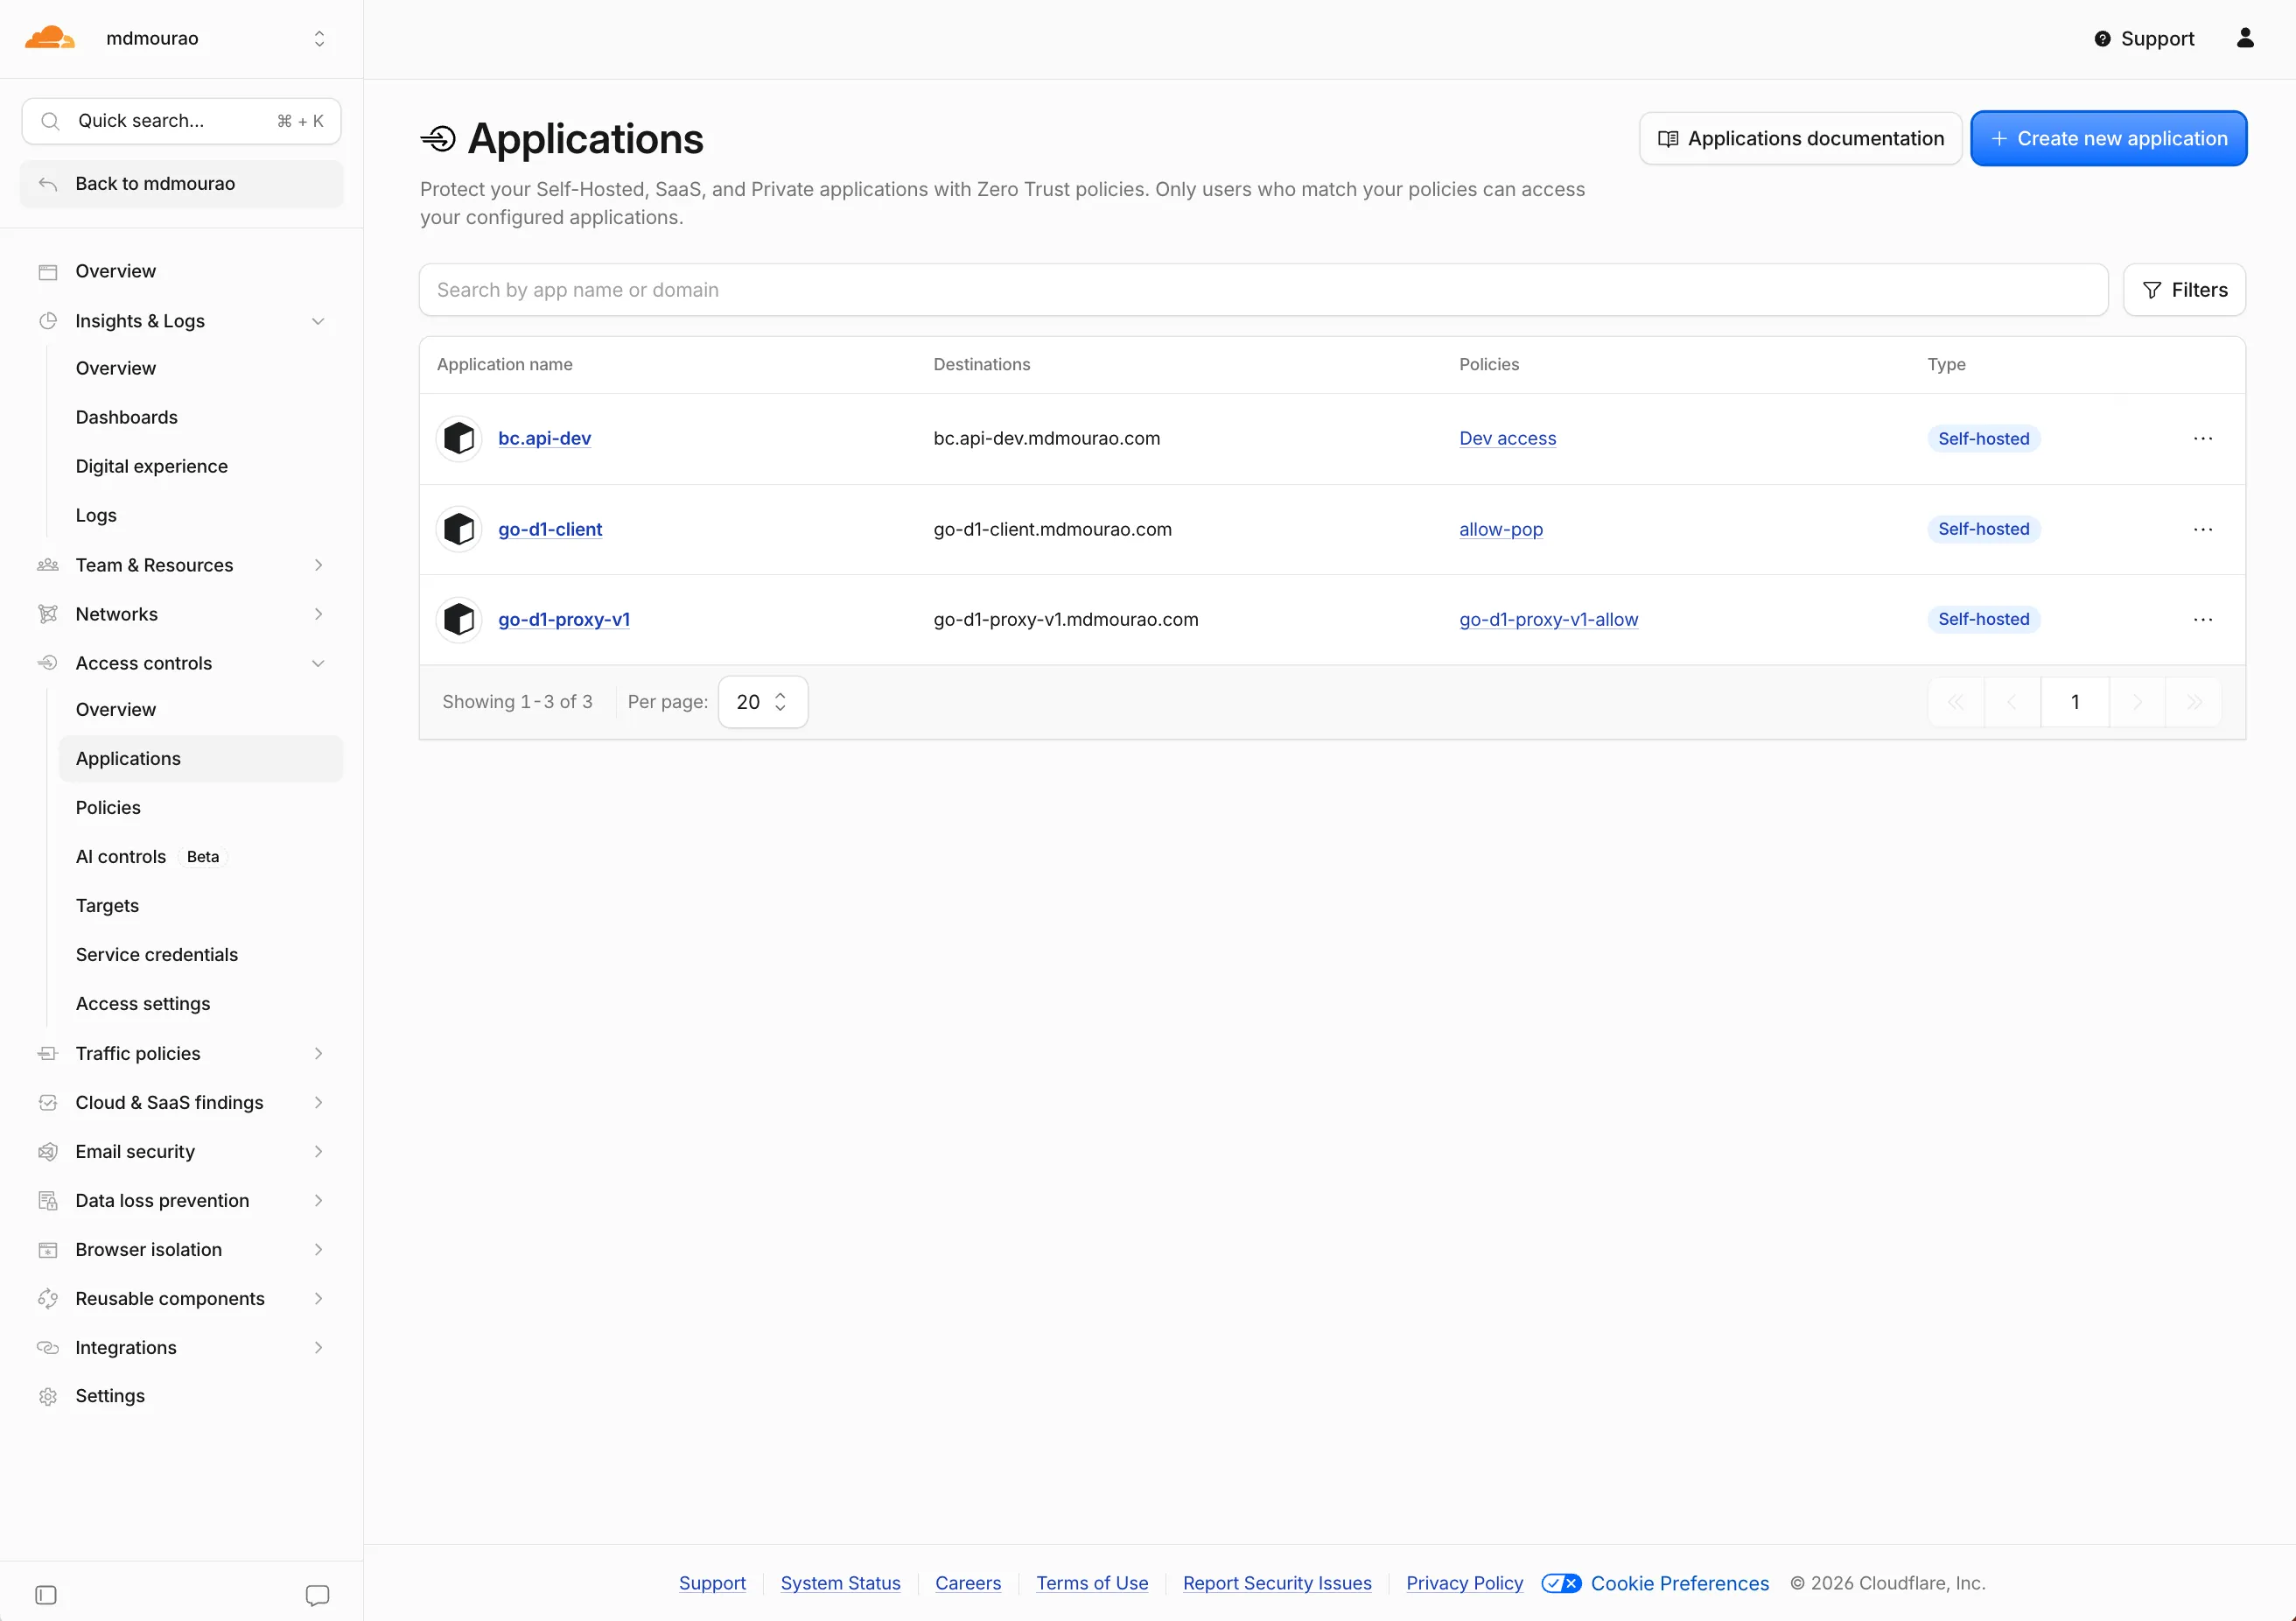This screenshot has width=2296, height=1621.
Task: Collapse the Insights & Logs section
Action: pyautogui.click(x=318, y=321)
